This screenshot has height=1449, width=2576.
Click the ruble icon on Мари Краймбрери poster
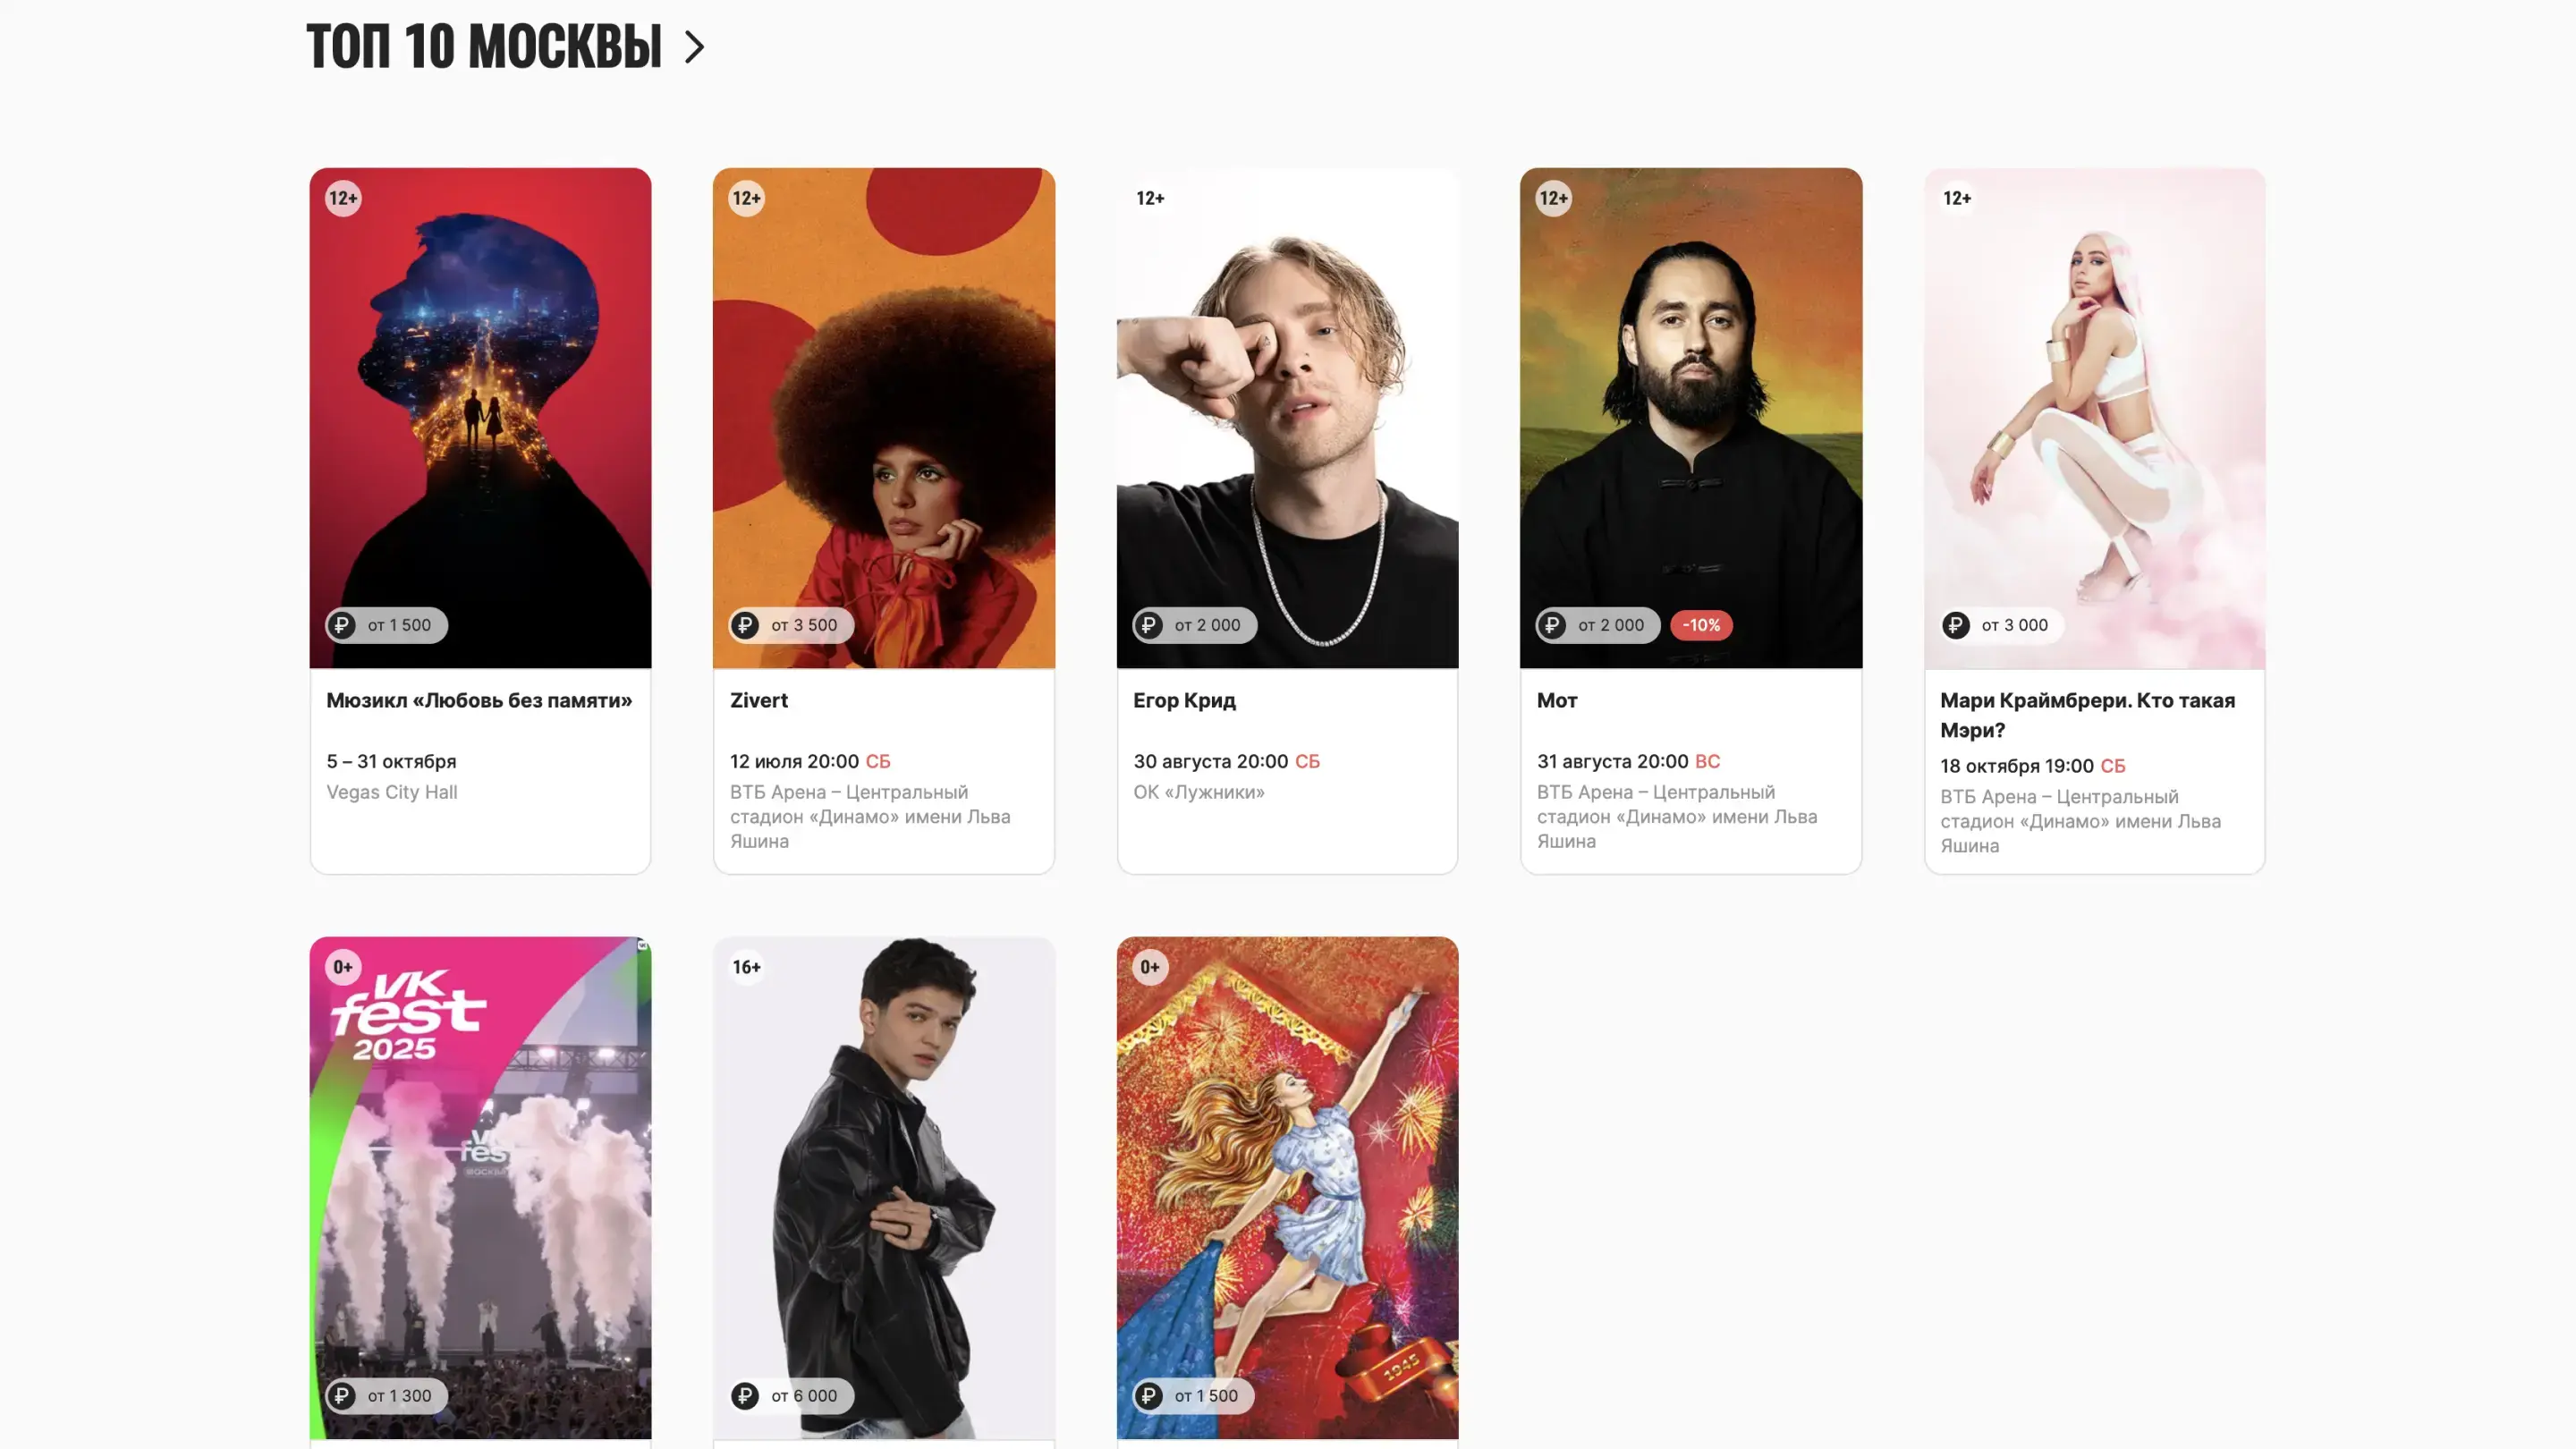[x=1955, y=625]
